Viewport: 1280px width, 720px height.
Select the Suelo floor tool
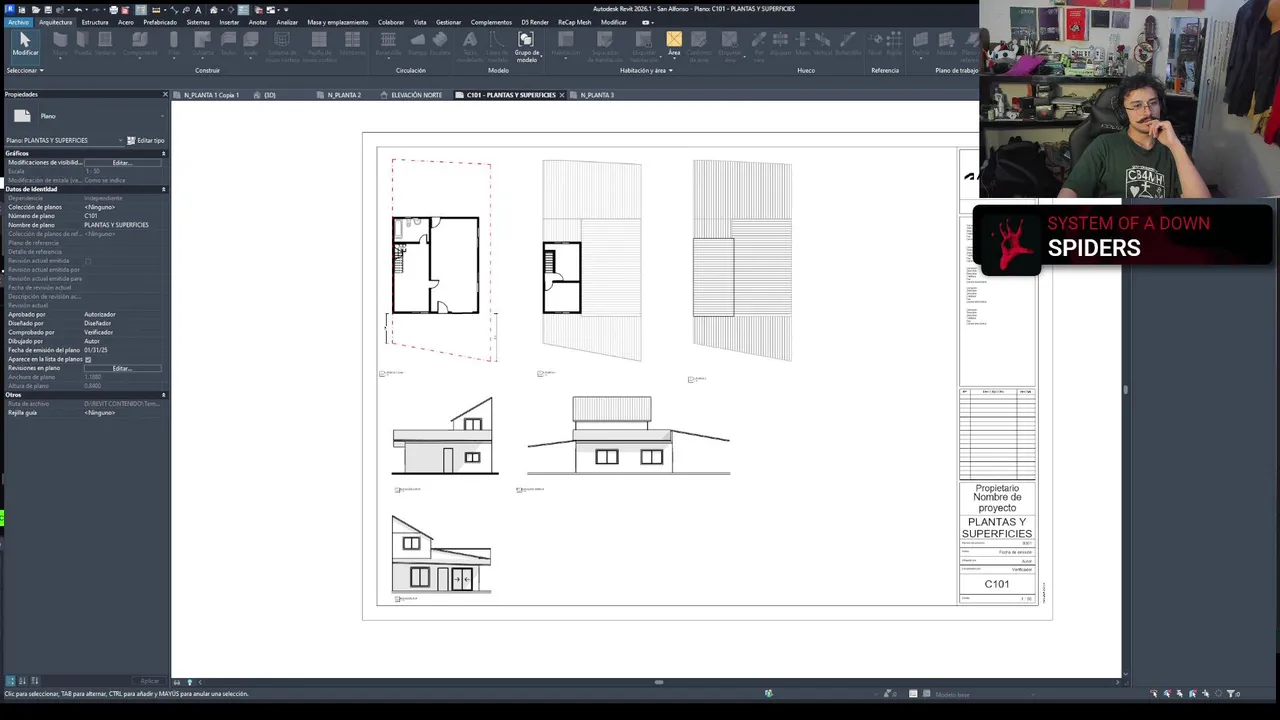click(251, 44)
